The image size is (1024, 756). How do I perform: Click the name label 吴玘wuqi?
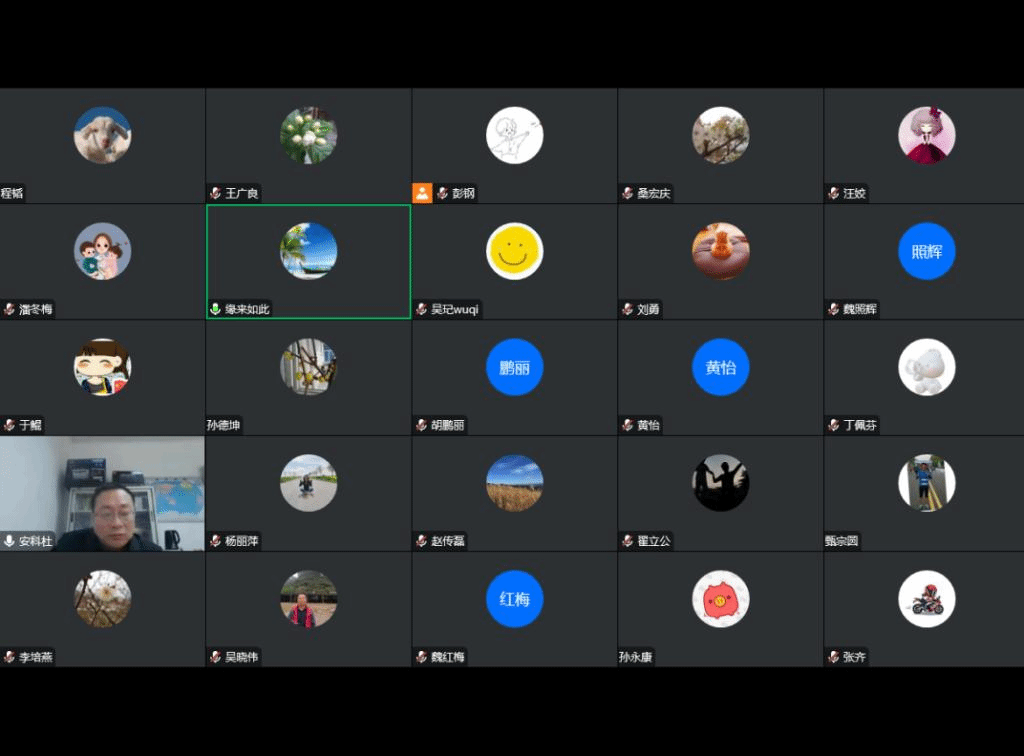tap(455, 309)
